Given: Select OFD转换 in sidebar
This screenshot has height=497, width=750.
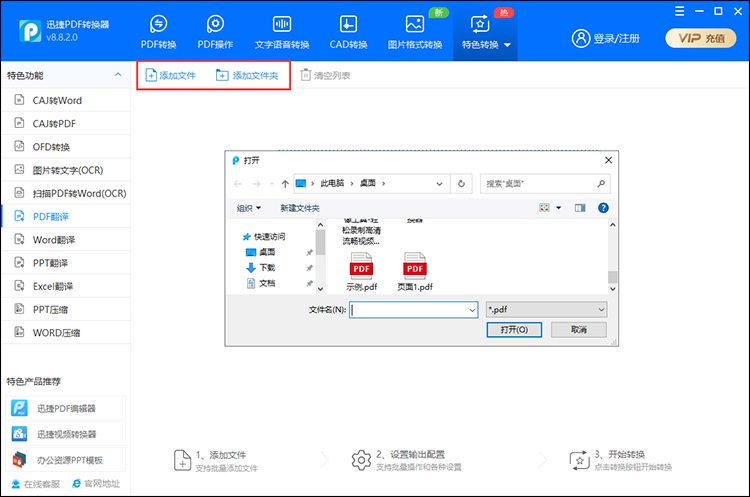Looking at the screenshot, I should (66, 147).
